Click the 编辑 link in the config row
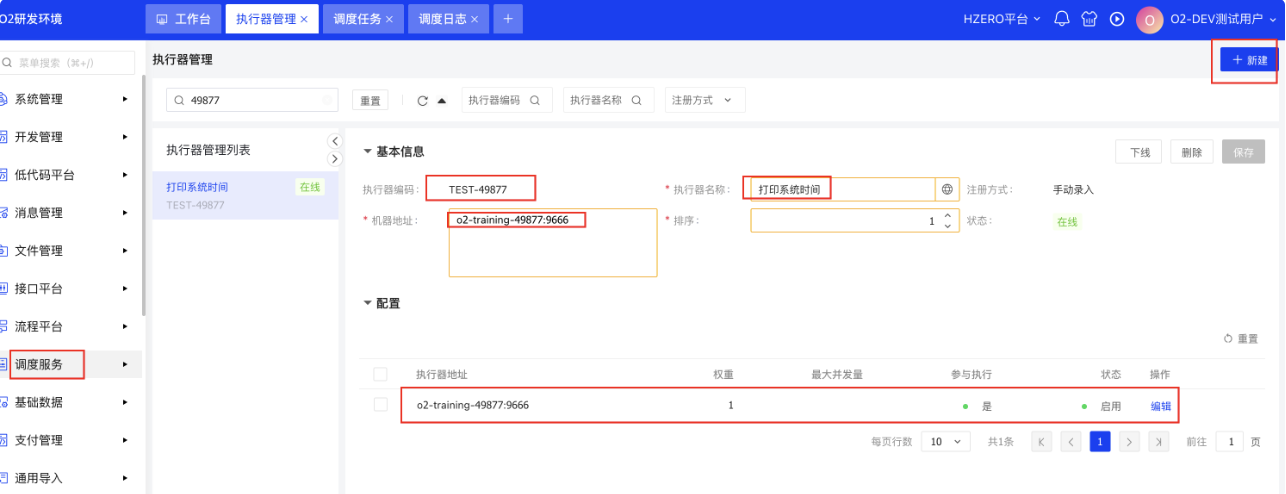This screenshot has width=1286, height=494. [x=1160, y=406]
